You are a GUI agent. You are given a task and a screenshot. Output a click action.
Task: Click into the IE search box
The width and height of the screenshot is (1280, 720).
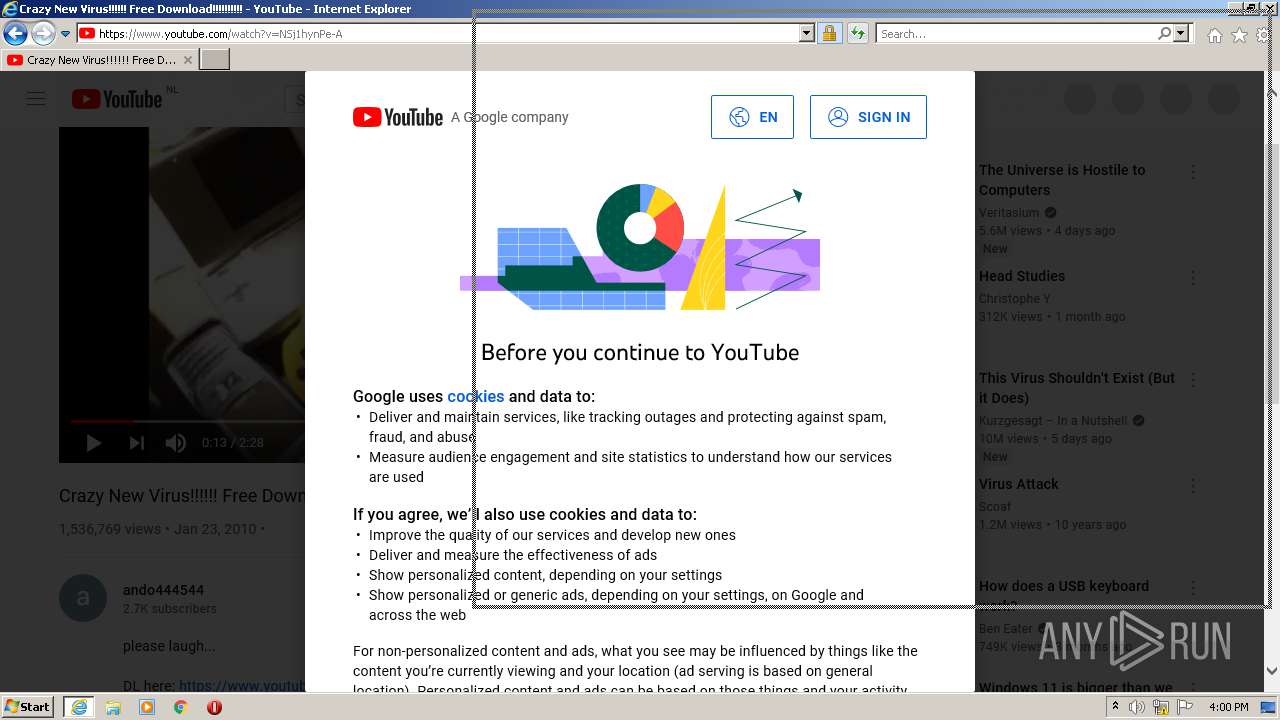[x=1017, y=34]
